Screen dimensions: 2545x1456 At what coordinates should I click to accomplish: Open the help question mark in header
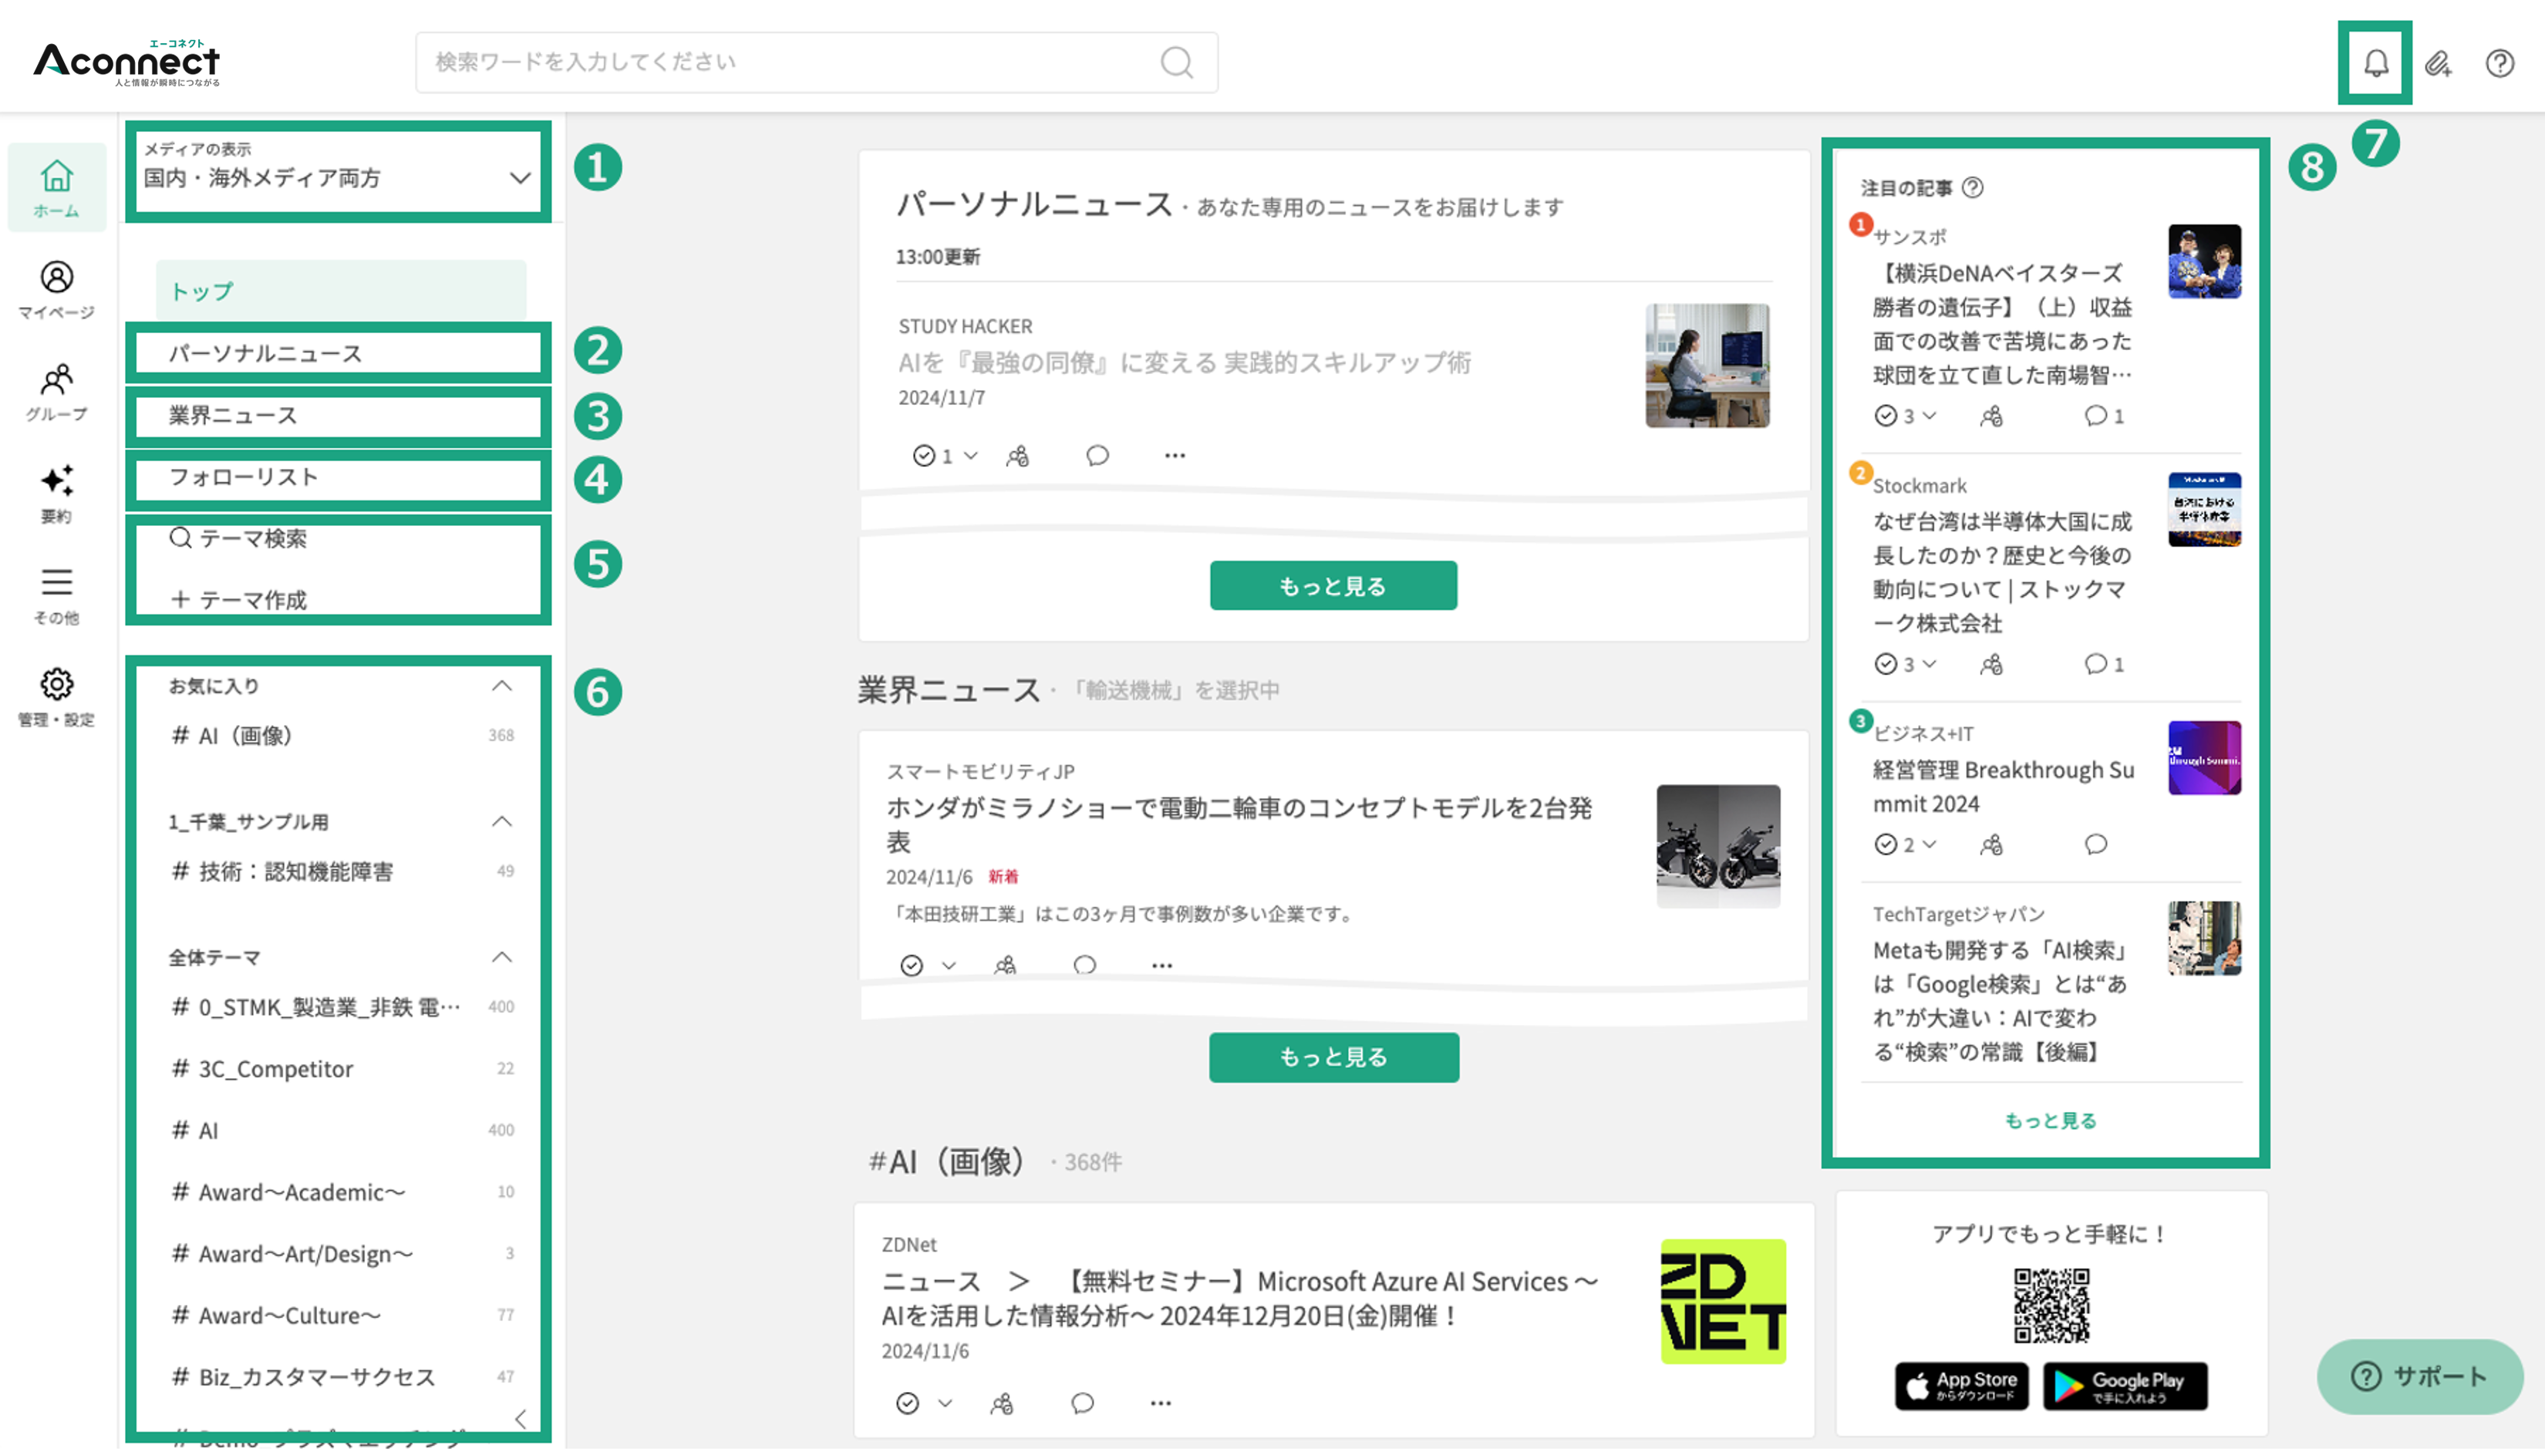point(2499,63)
